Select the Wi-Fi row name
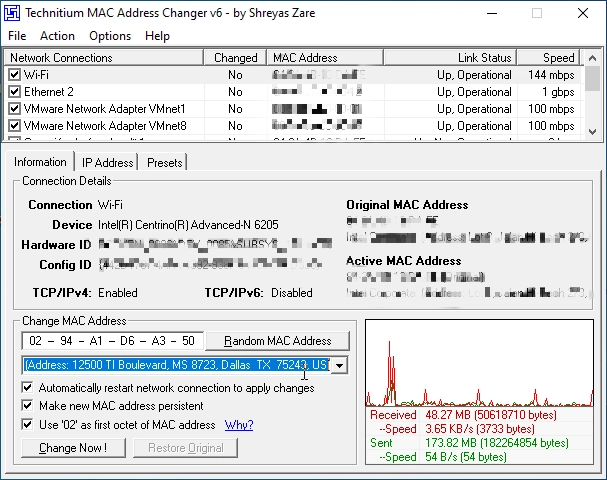This screenshot has height=480, width=607. point(36,74)
